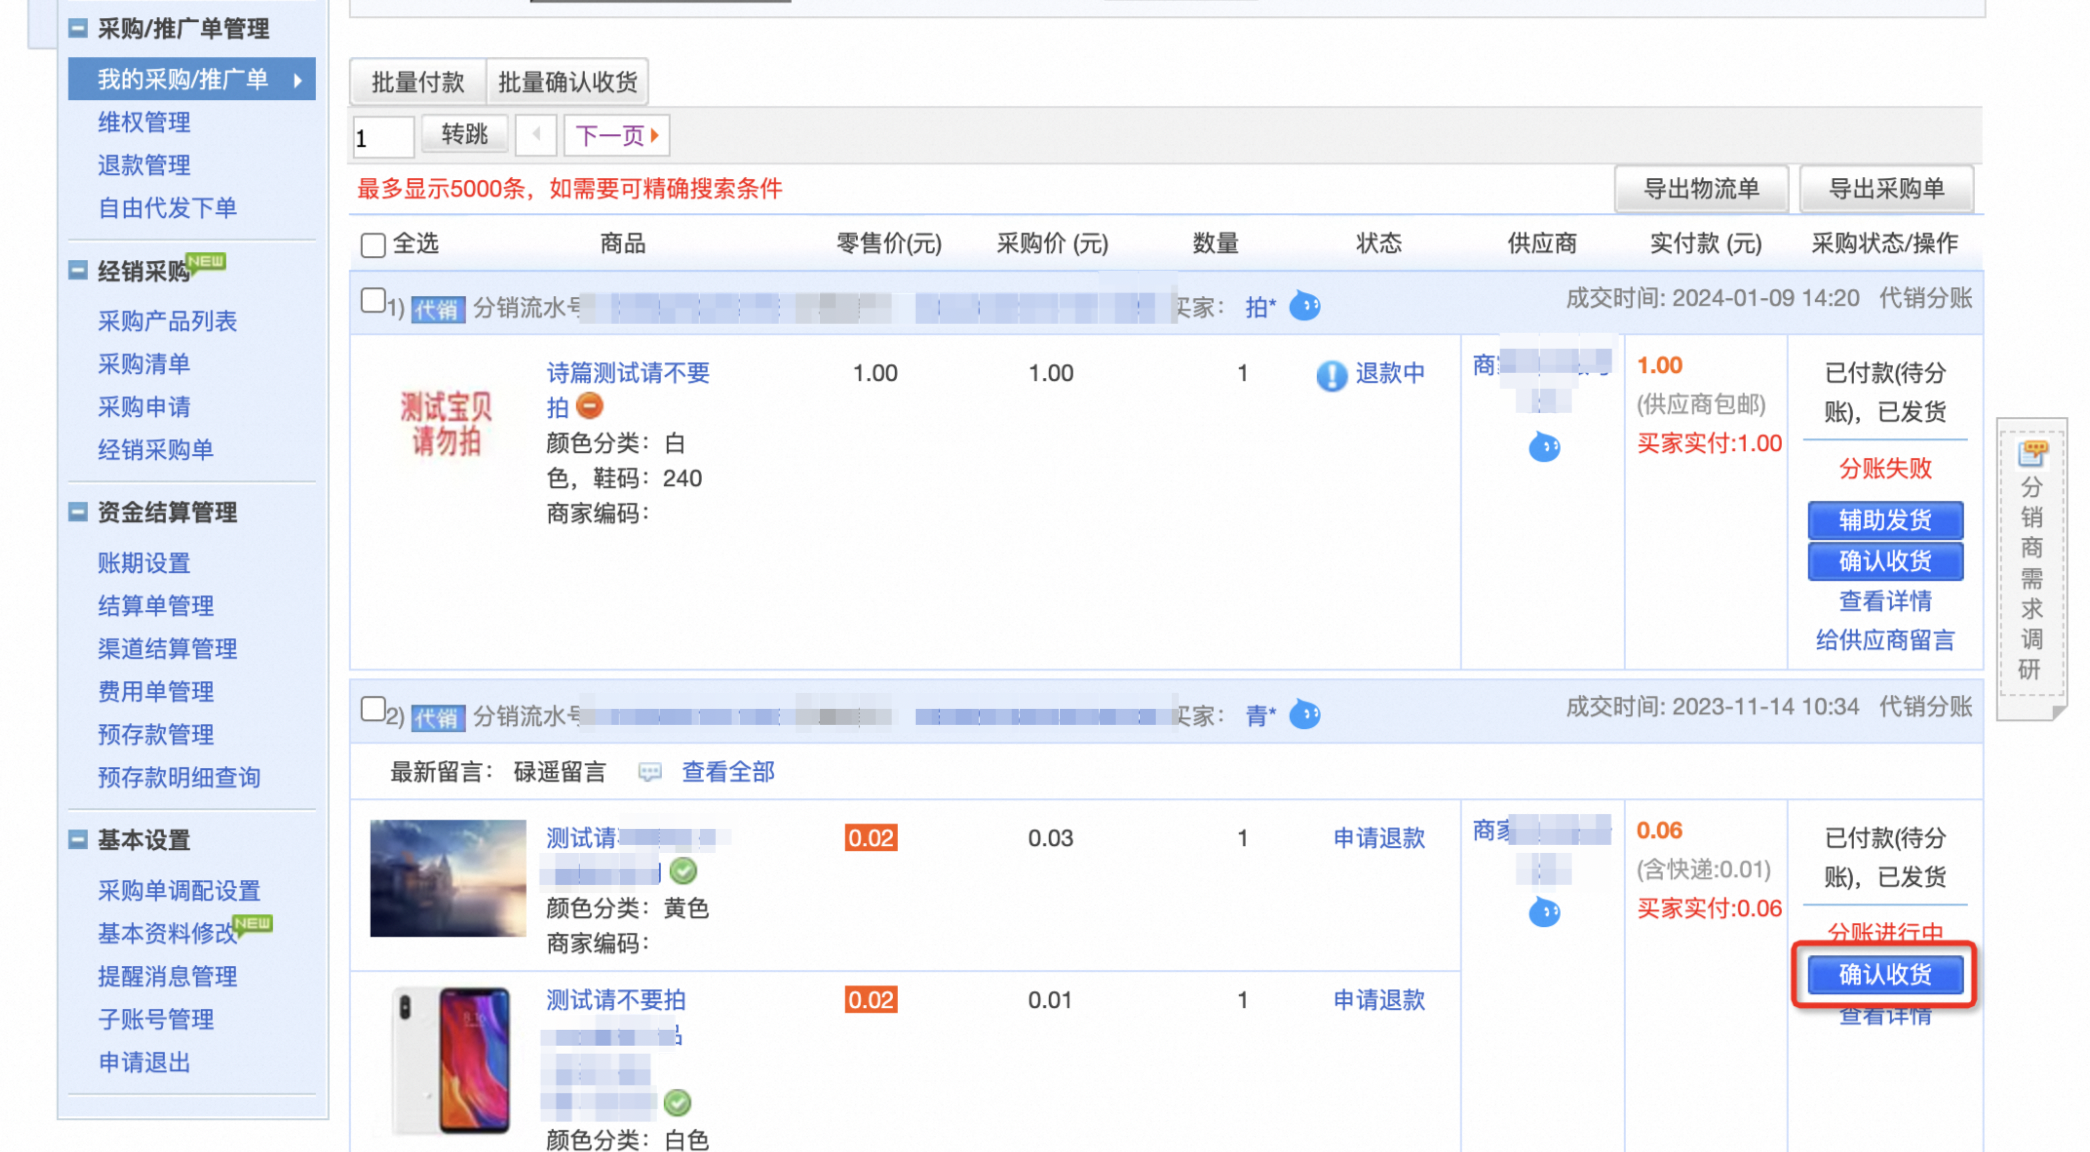Collapse the 基本设置 section
The height and width of the screenshot is (1152, 2090).
pyautogui.click(x=78, y=839)
